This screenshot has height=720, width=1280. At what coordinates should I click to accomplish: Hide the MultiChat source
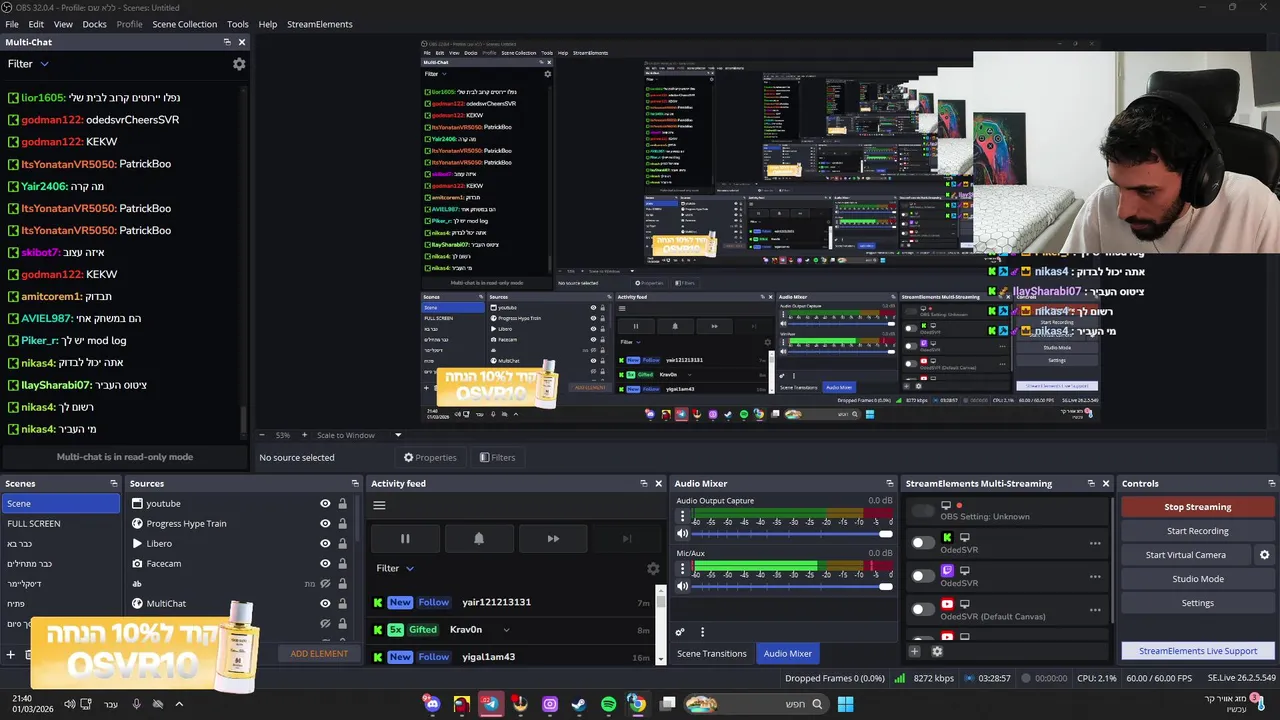(x=325, y=604)
